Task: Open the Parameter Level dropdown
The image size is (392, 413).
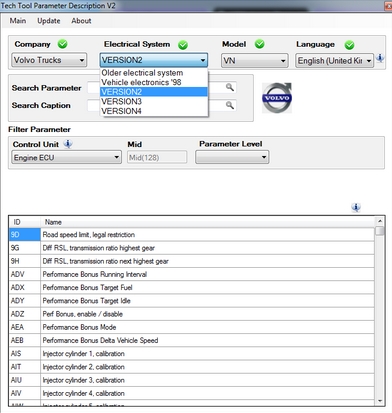Action: tap(232, 157)
